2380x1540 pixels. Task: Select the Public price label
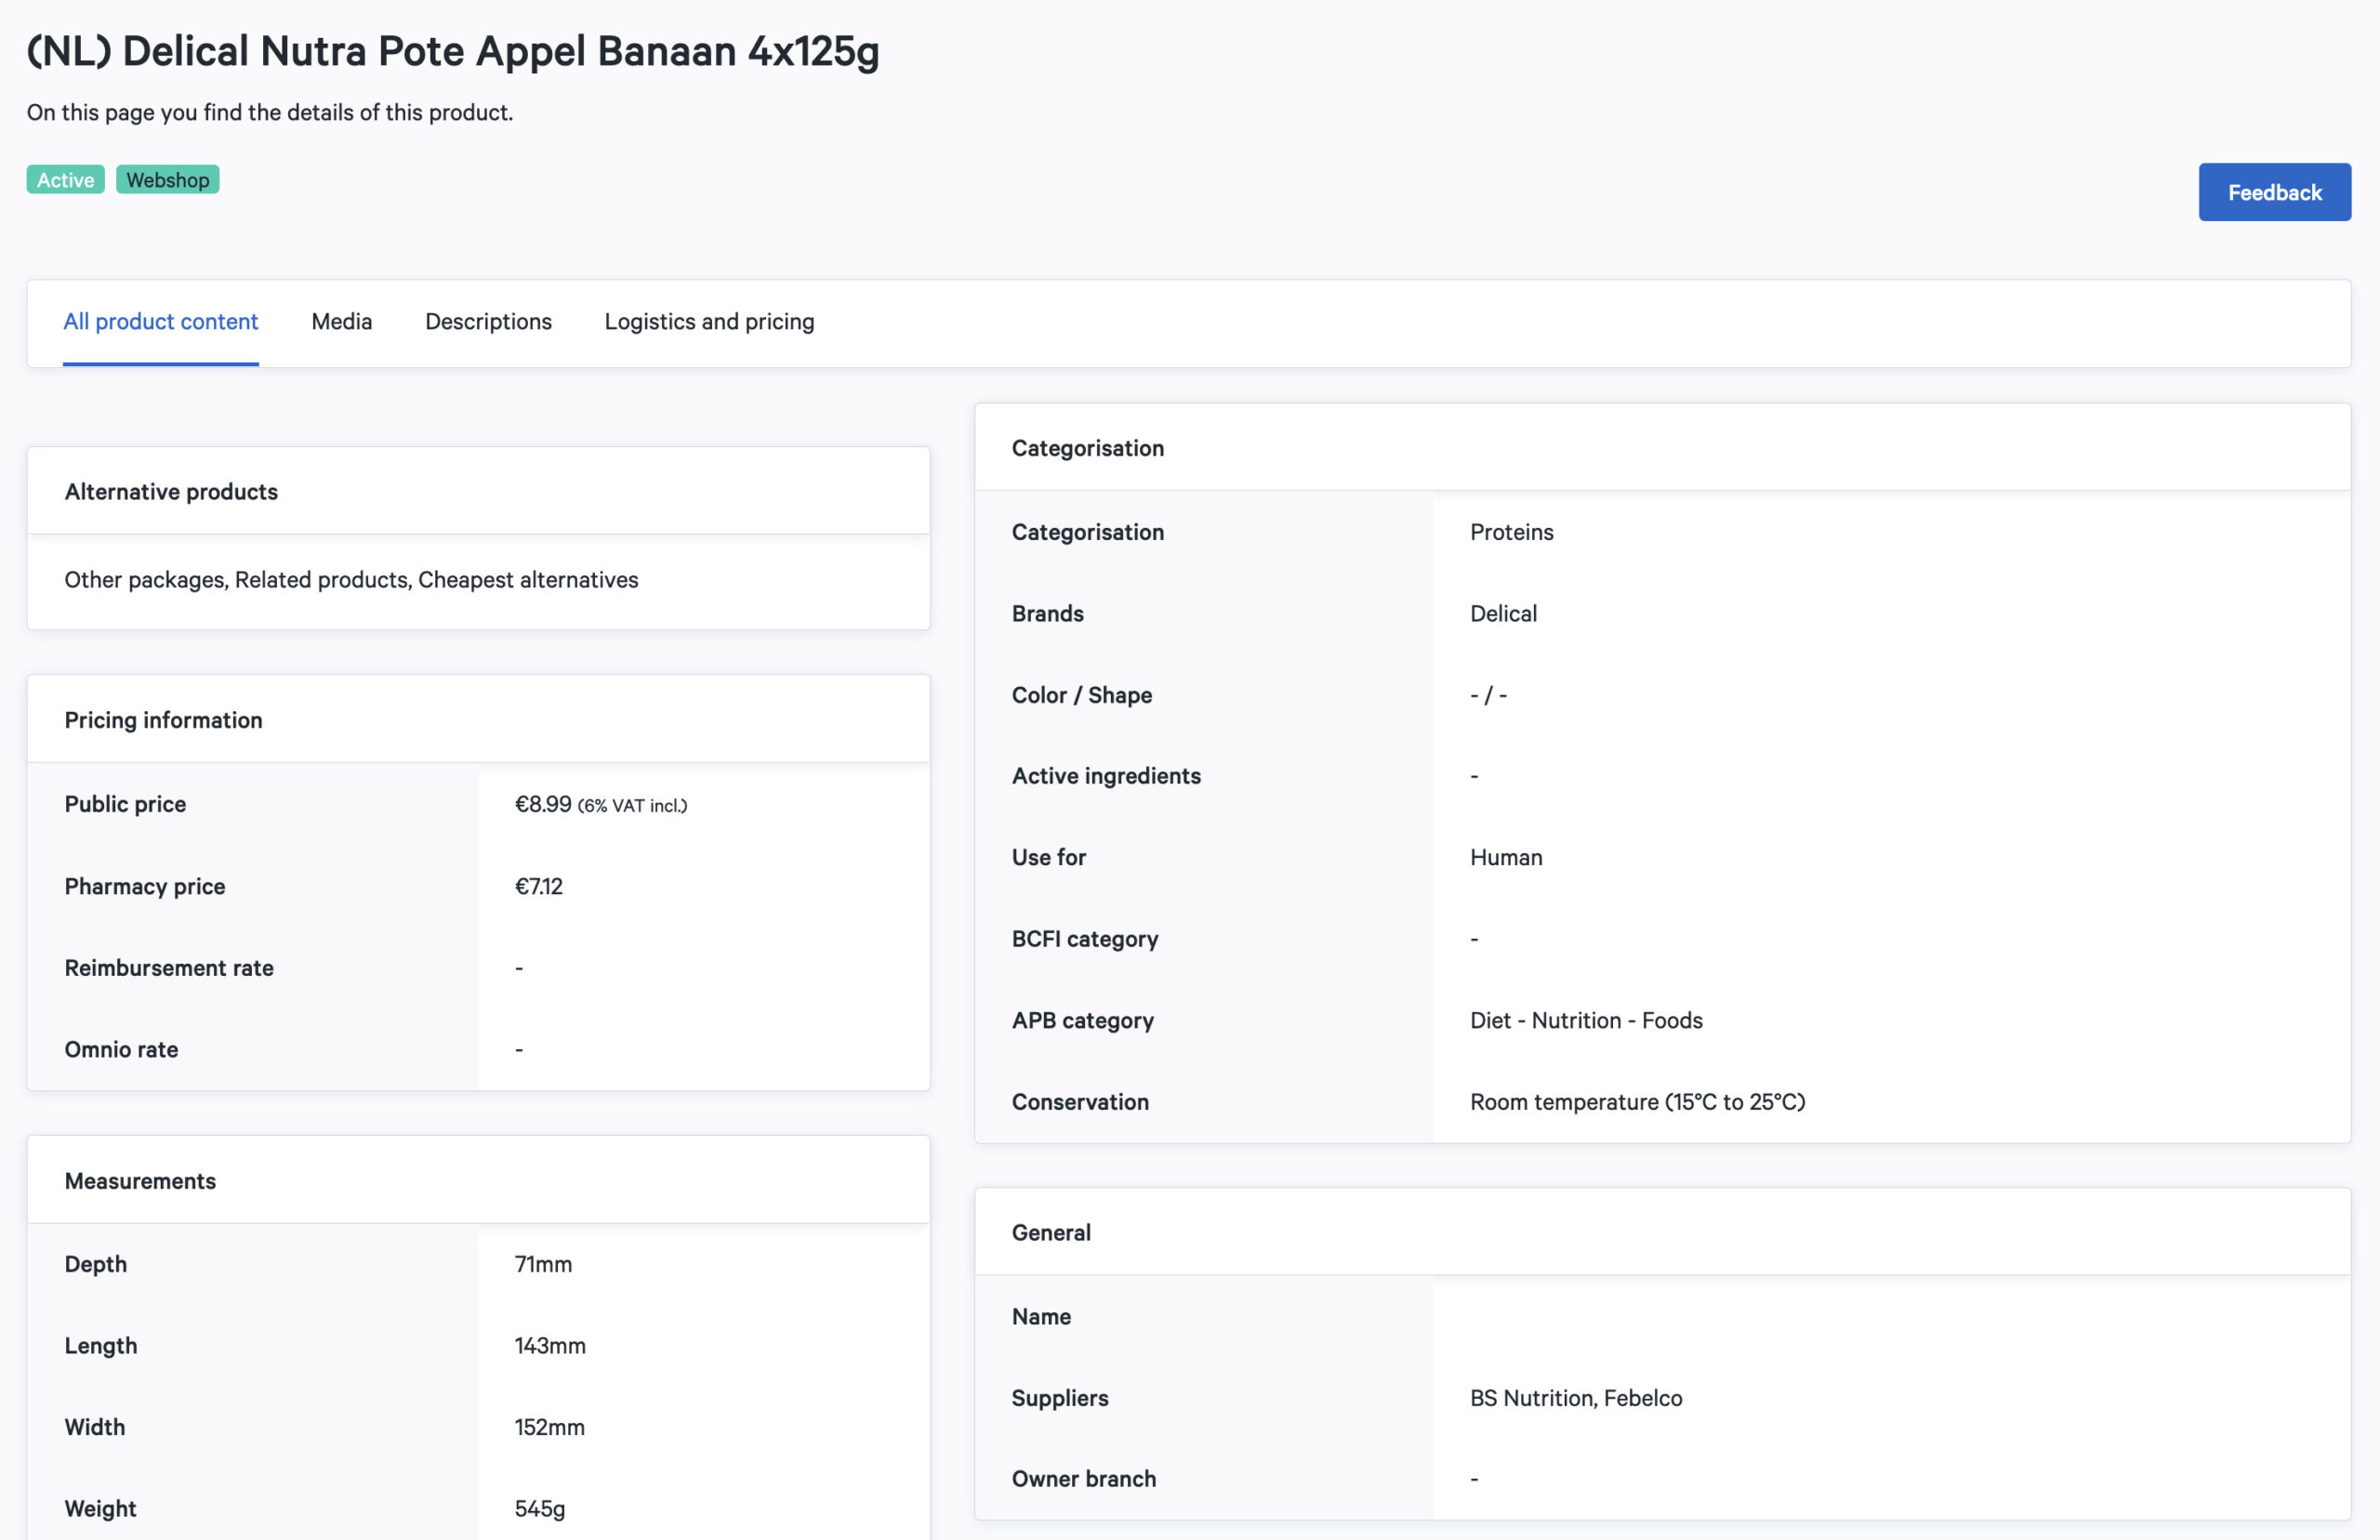(125, 804)
